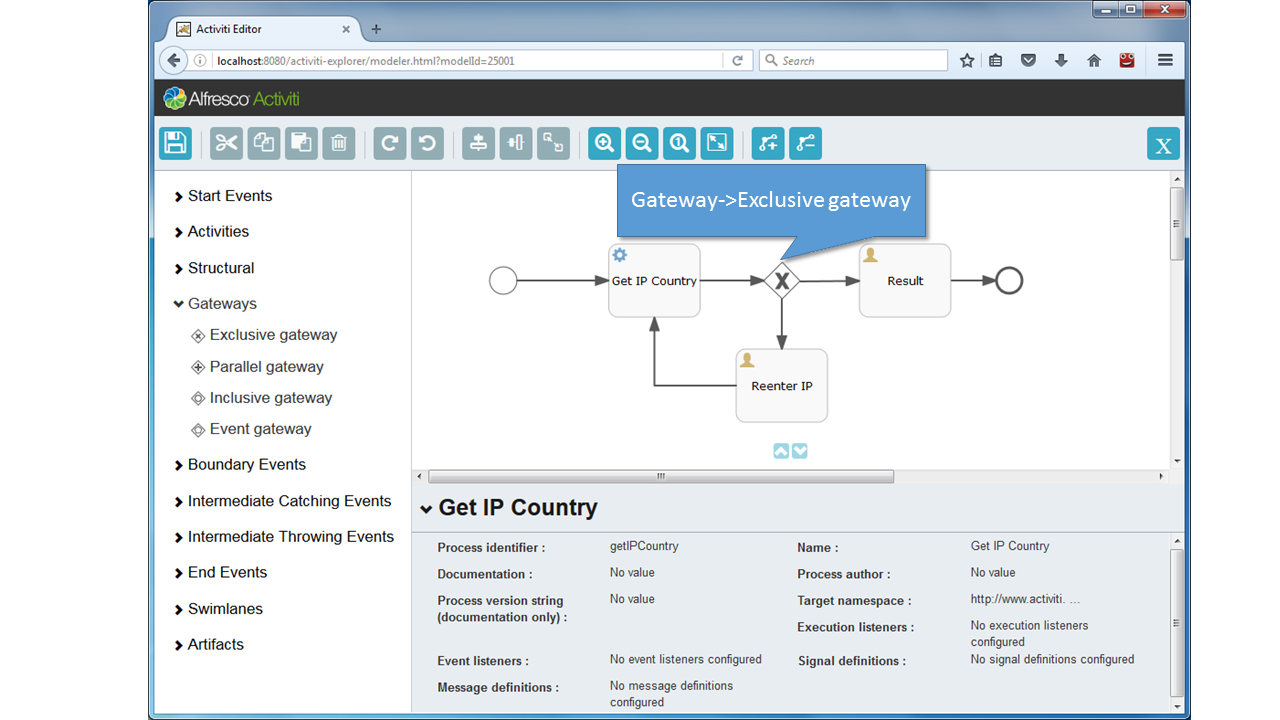Zoom out of the canvas
Viewport: 1280px width, 720px height.
pos(642,143)
